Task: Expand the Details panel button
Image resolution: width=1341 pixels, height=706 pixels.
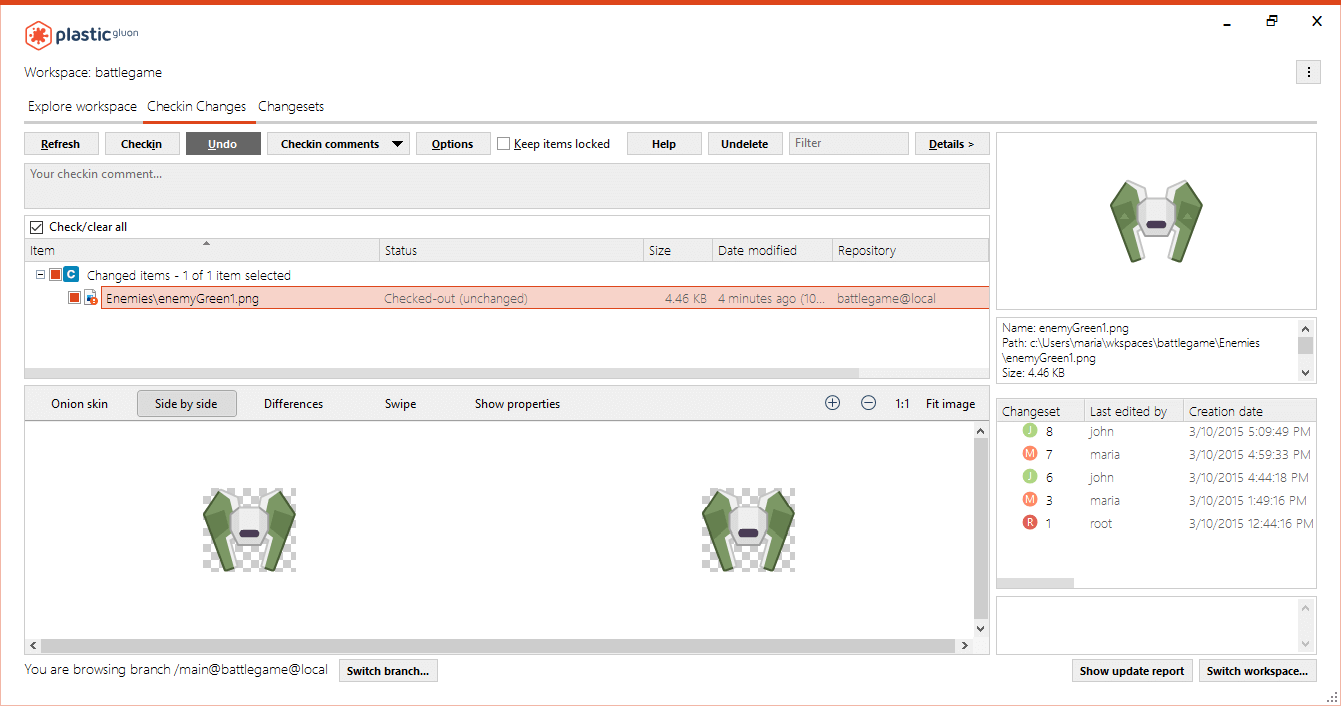Action: [952, 144]
